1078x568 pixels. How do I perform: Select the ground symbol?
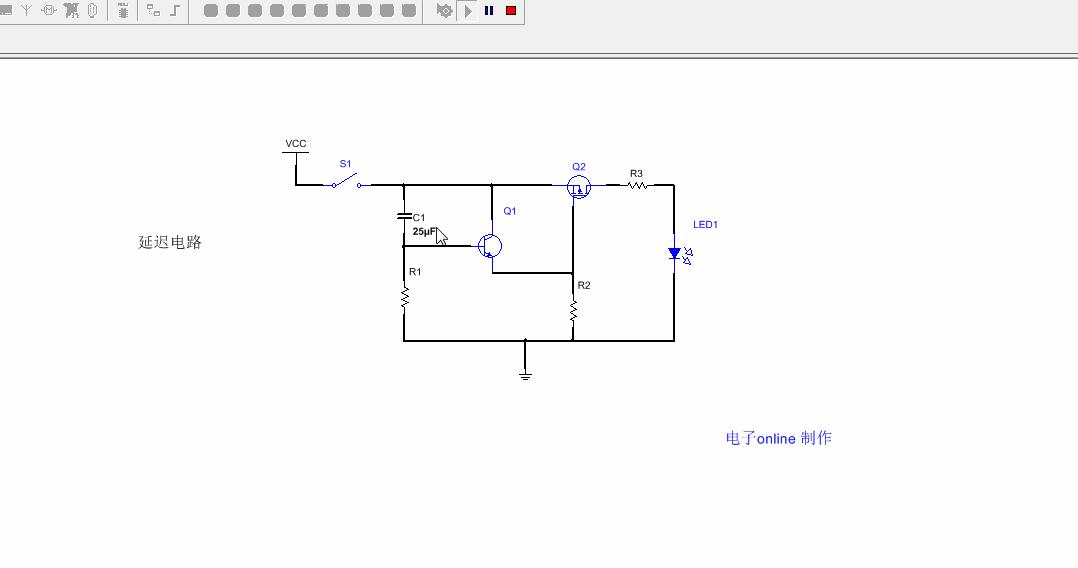[525, 374]
